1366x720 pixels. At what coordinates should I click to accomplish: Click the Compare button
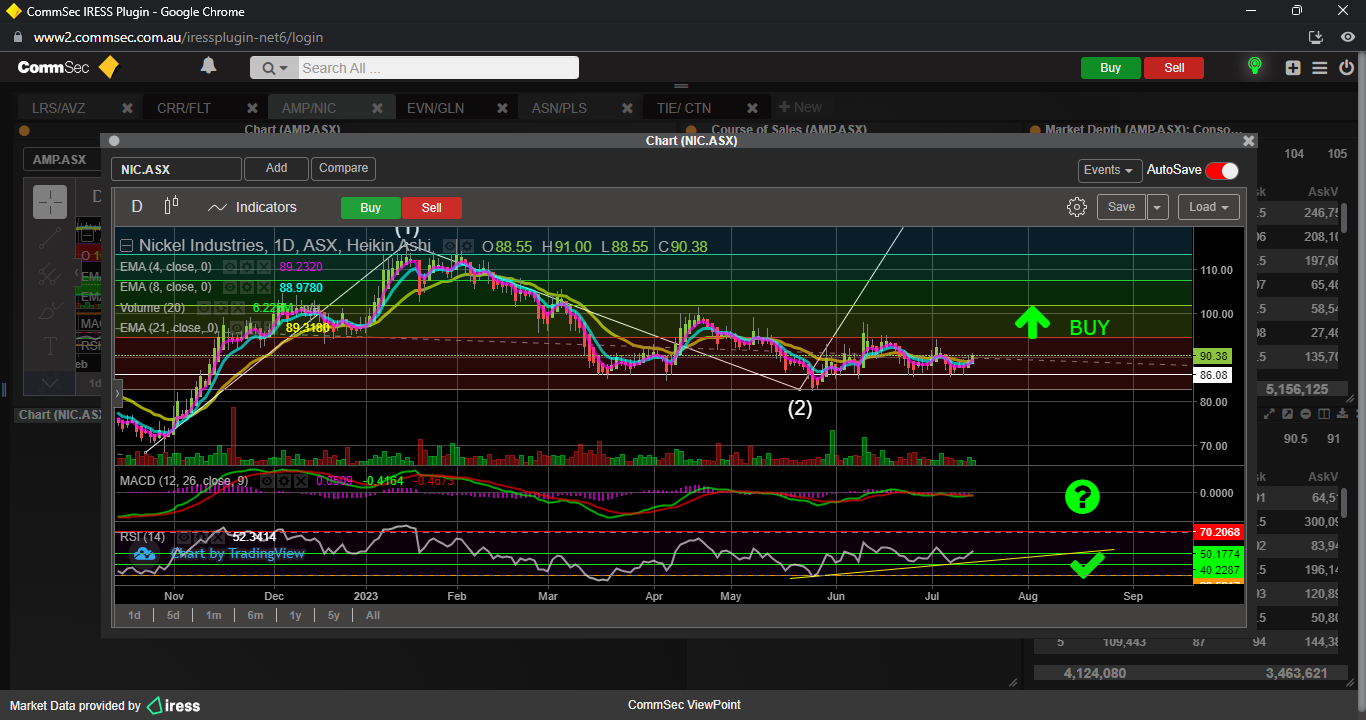click(x=344, y=169)
